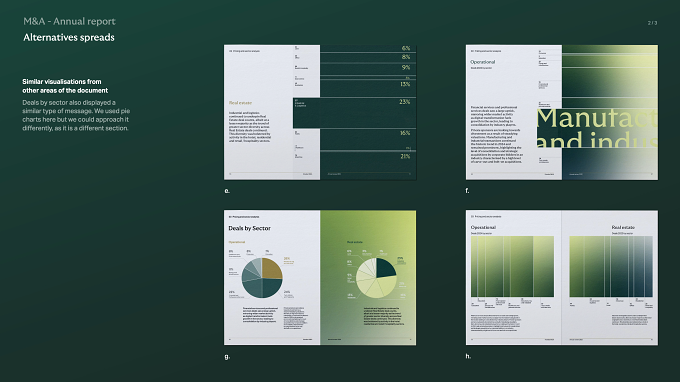Click the 'M&A - Annual report' title
Viewport: 680px width, 382px height.
[69, 21]
